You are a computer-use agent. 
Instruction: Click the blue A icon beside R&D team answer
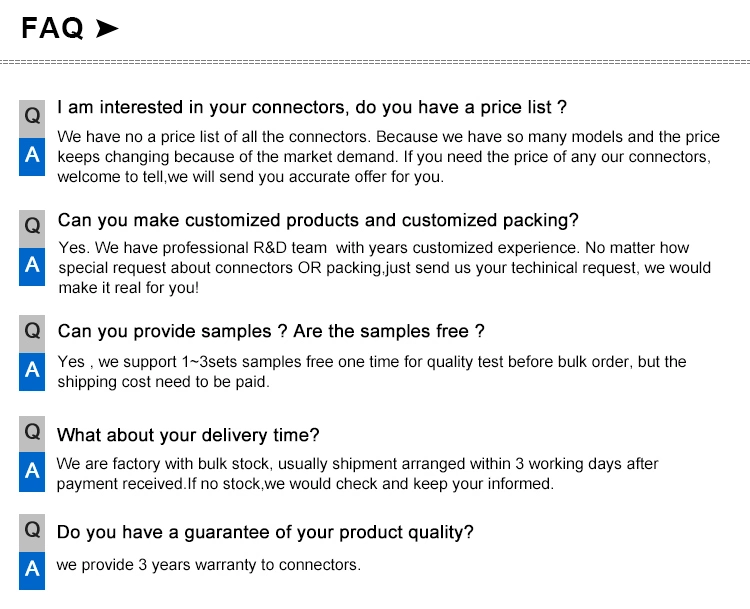[x=32, y=266]
